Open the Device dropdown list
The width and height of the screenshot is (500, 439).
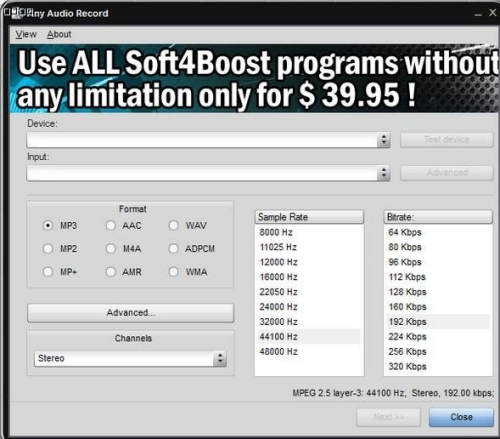tap(208, 140)
